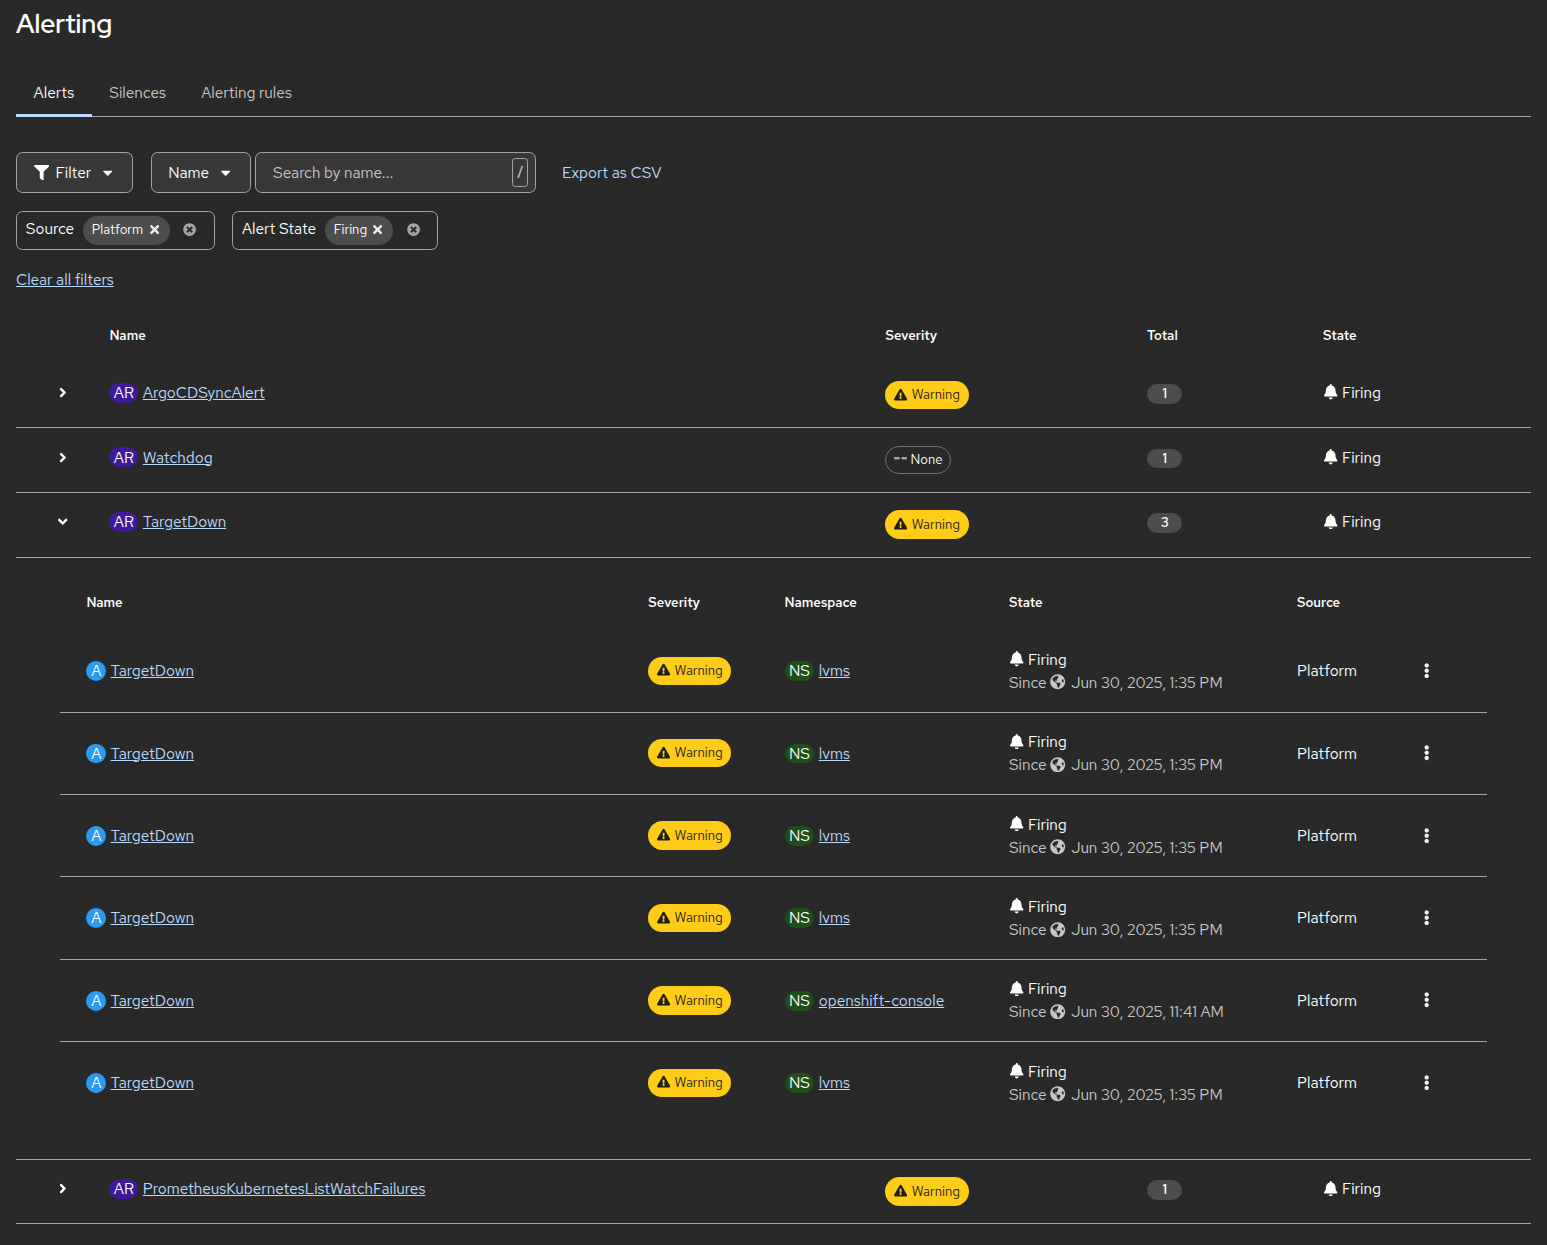The image size is (1547, 1245).
Task: Switch to the Alerting rules tab
Action: coord(246,93)
